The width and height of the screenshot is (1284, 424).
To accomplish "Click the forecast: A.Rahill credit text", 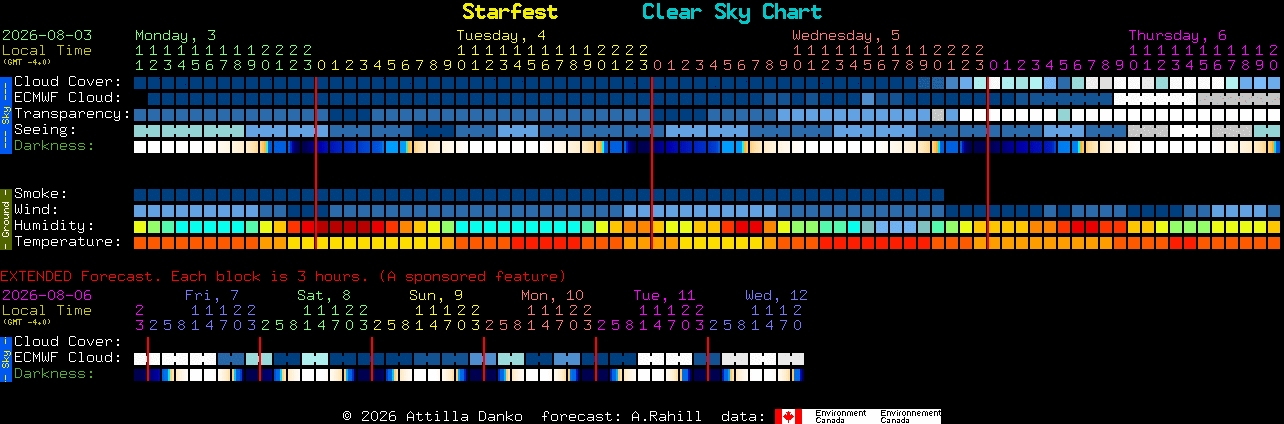I will tap(621, 416).
